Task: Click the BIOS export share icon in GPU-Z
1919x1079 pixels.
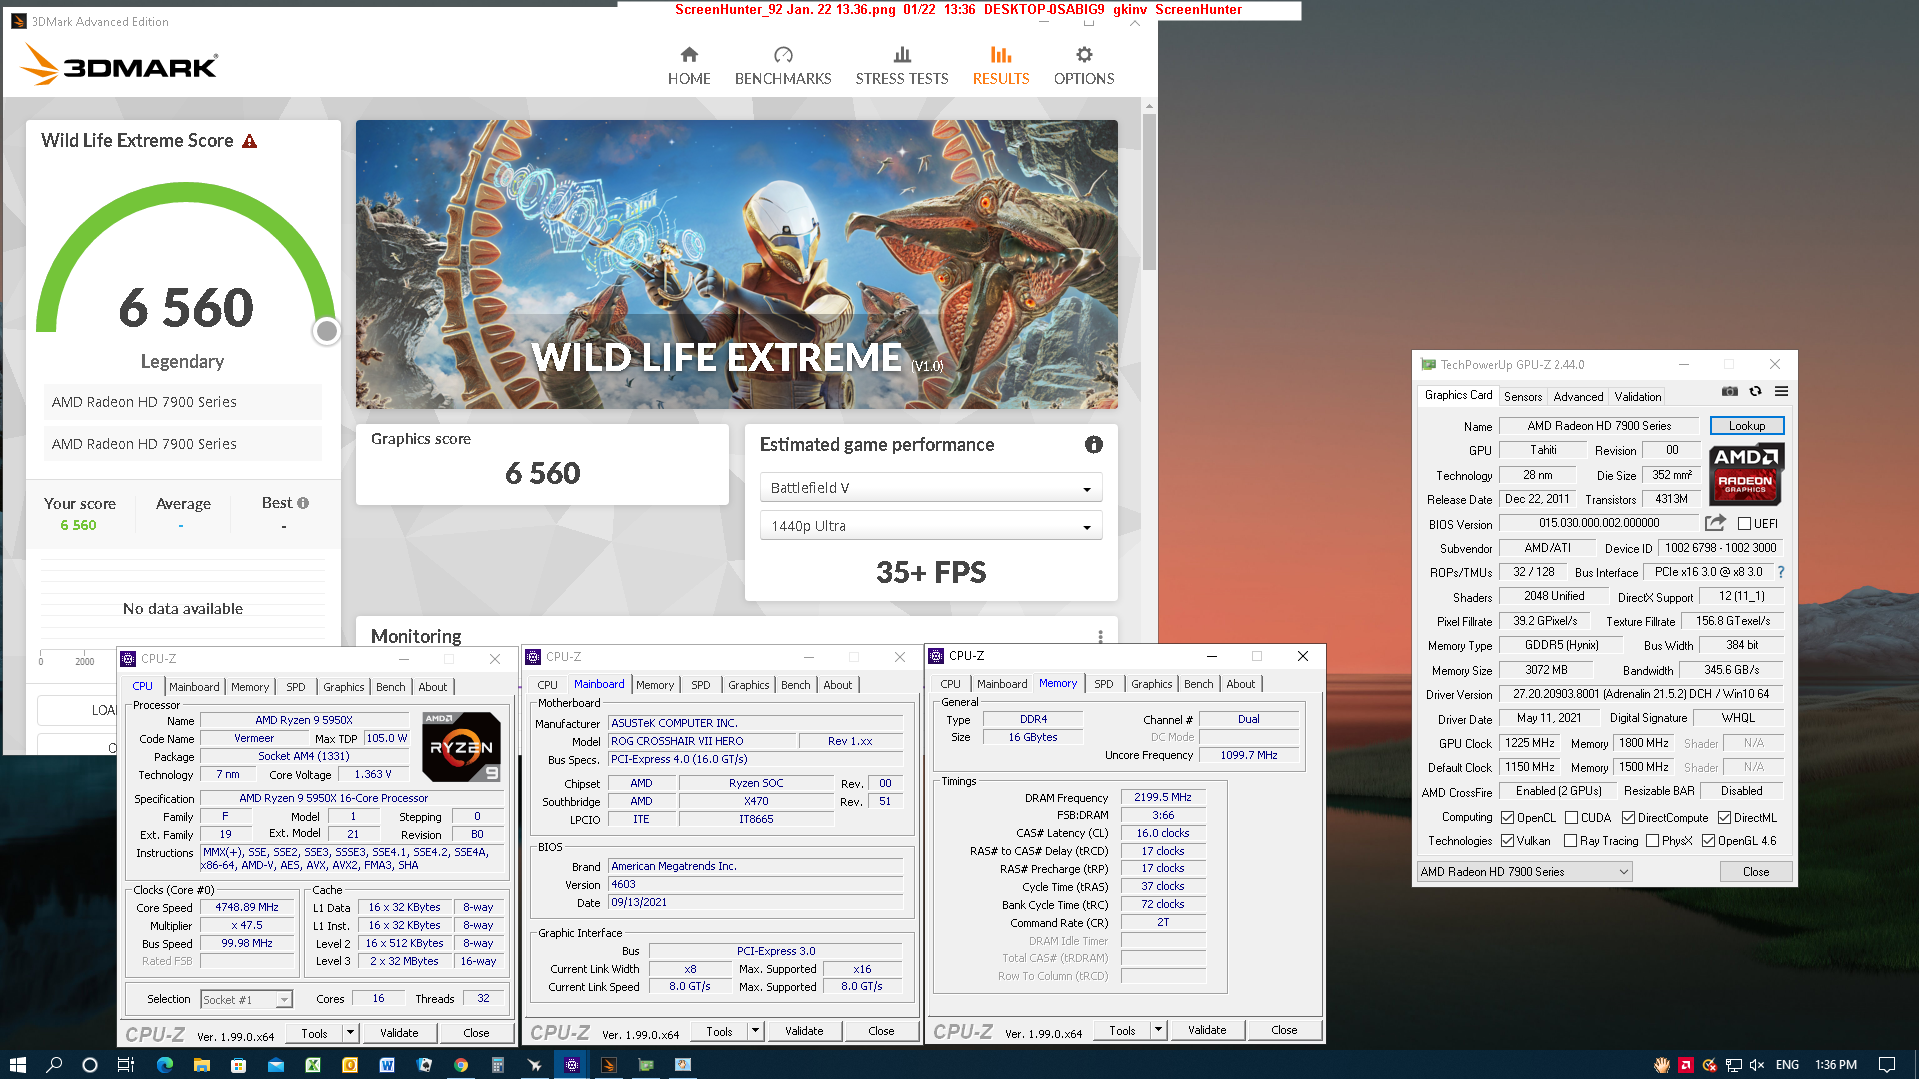Action: pyautogui.click(x=1715, y=523)
